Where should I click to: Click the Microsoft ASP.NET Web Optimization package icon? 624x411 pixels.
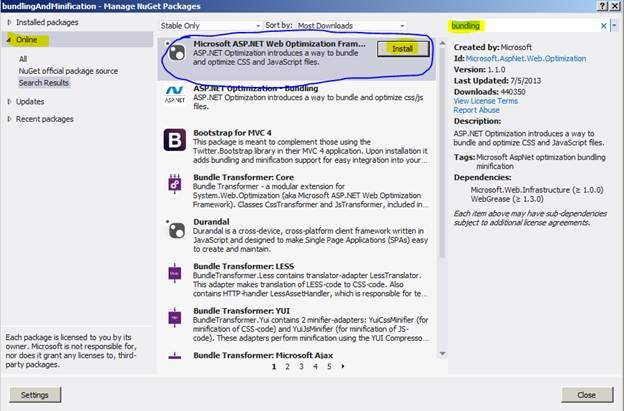click(x=177, y=52)
